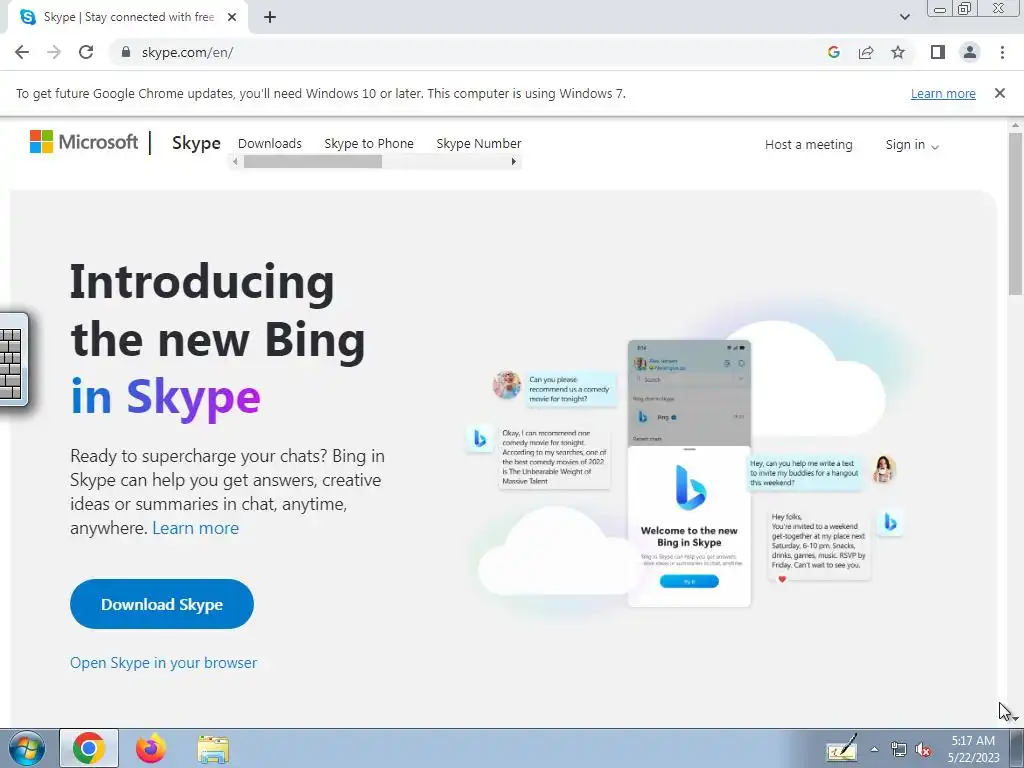Screen dimensions: 1024x768
Task: Open the Windows Start menu
Action: point(27,748)
